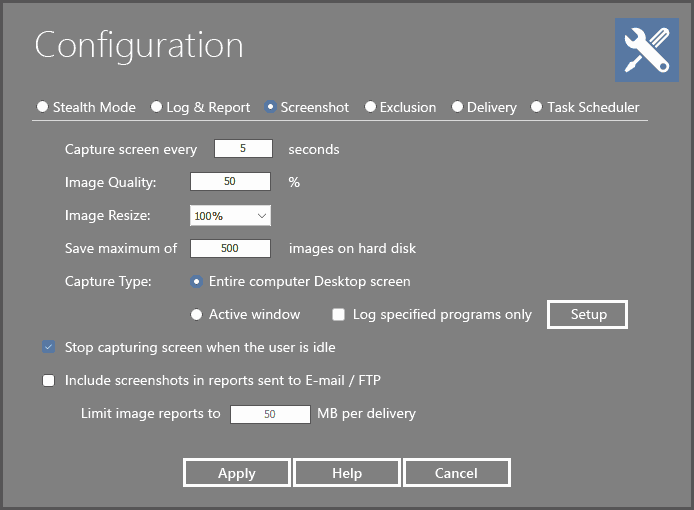The height and width of the screenshot is (510, 694).
Task: Open the Delivery settings tab
Action: pos(458,107)
